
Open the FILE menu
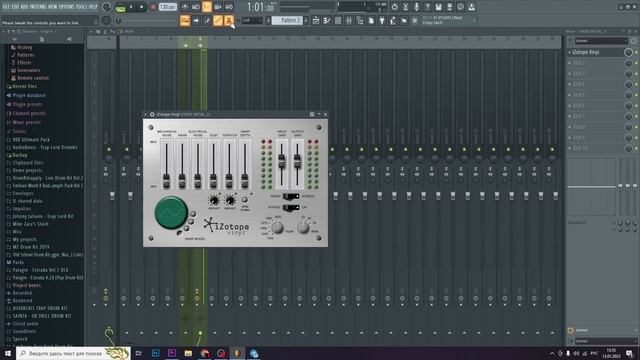tap(6, 7)
